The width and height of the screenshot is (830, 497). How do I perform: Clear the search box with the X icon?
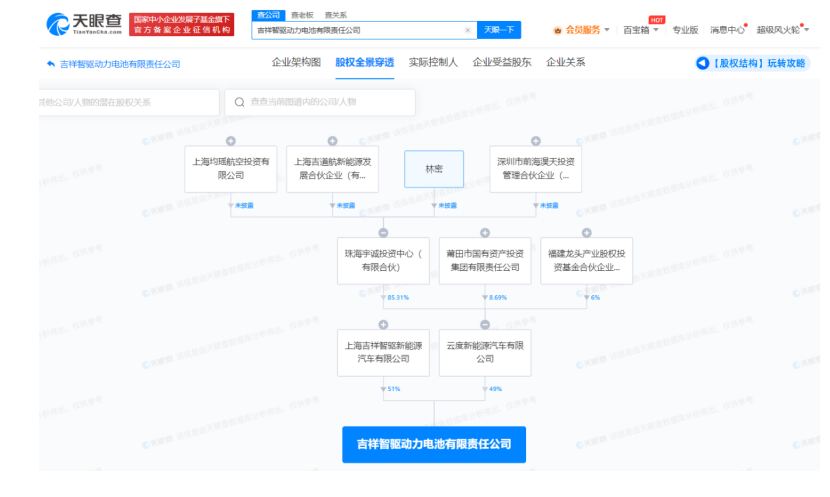467,30
